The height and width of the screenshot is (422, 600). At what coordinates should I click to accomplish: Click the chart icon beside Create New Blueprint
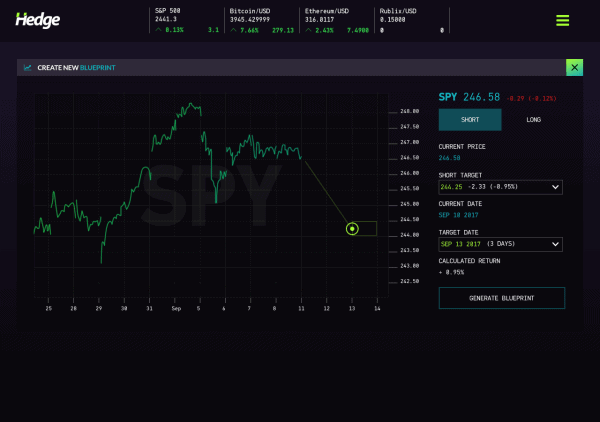[x=28, y=68]
